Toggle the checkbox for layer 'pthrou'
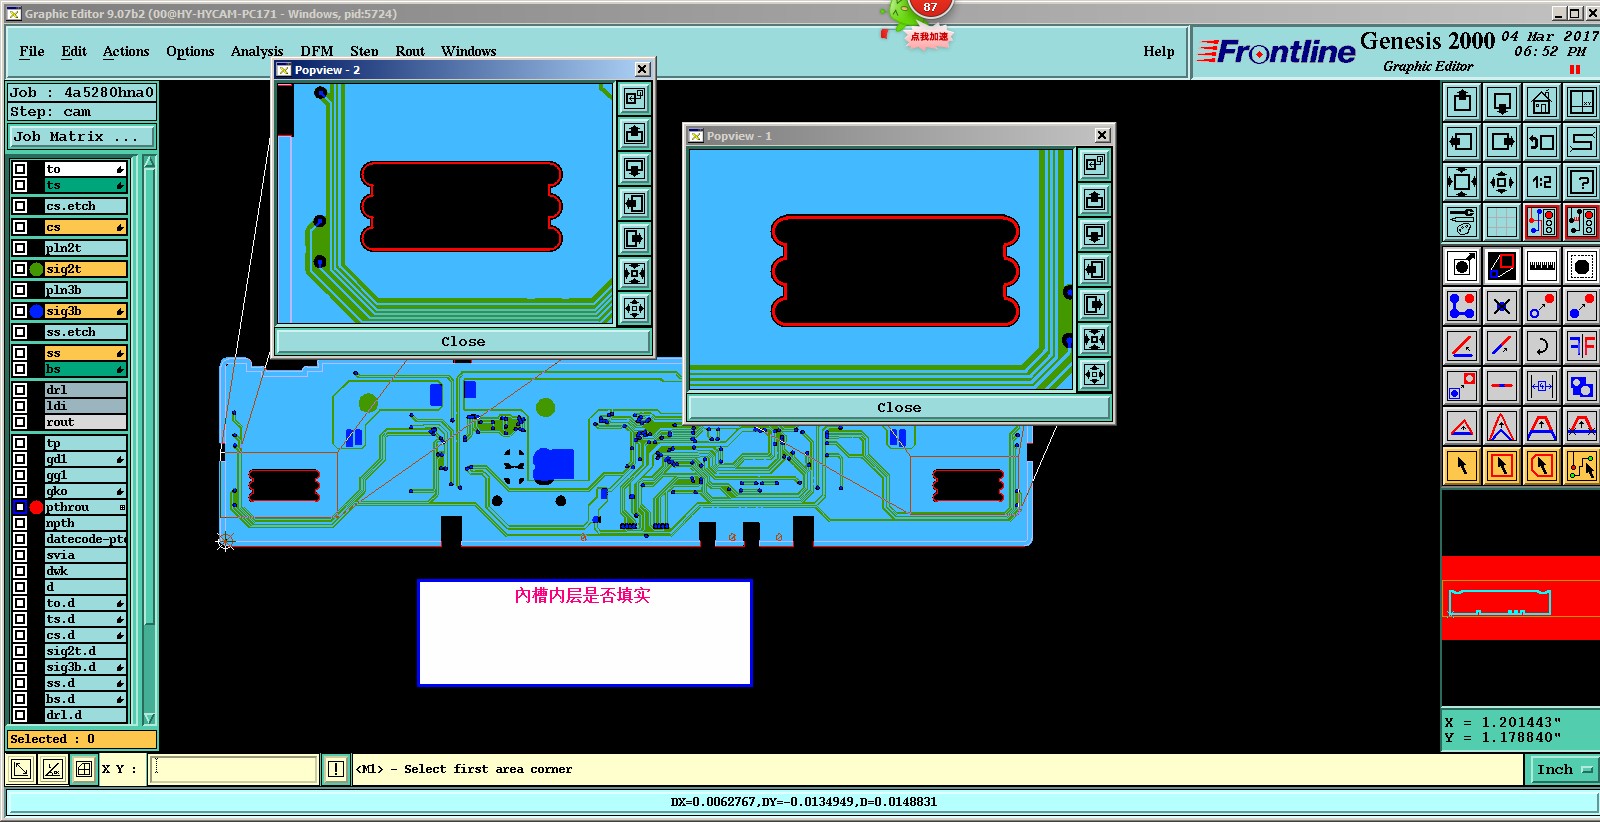The width and height of the screenshot is (1600, 822). [20, 507]
